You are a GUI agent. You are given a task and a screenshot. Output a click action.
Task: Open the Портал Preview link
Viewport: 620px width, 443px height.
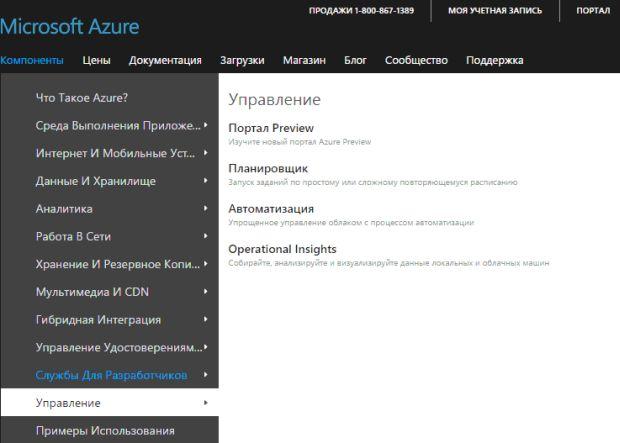[271, 128]
